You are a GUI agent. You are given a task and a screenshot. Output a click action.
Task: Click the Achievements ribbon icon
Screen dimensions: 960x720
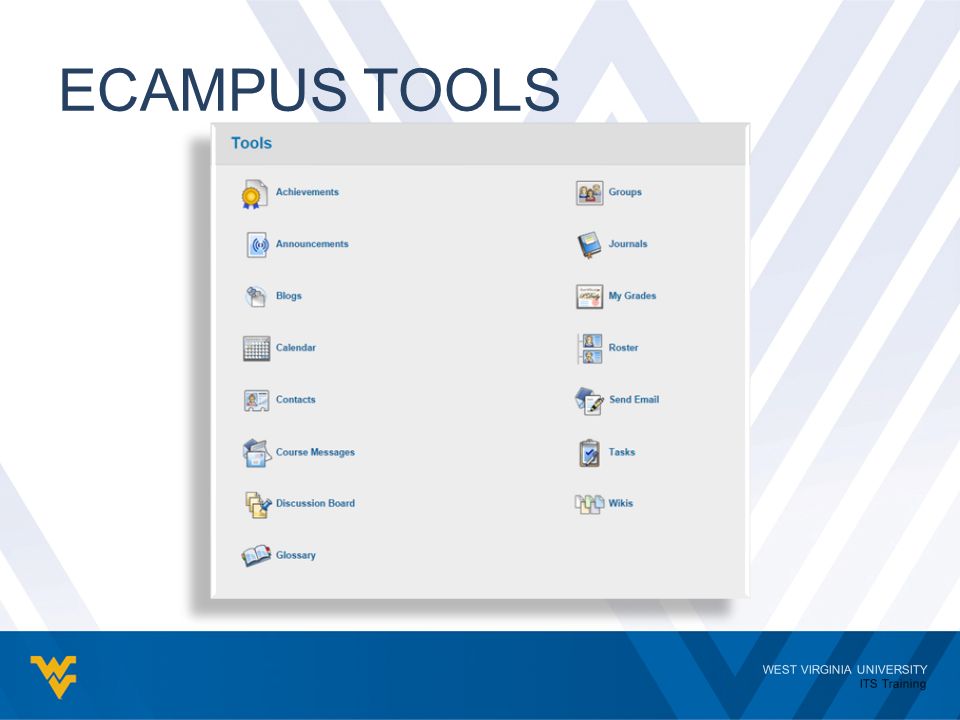click(x=255, y=194)
